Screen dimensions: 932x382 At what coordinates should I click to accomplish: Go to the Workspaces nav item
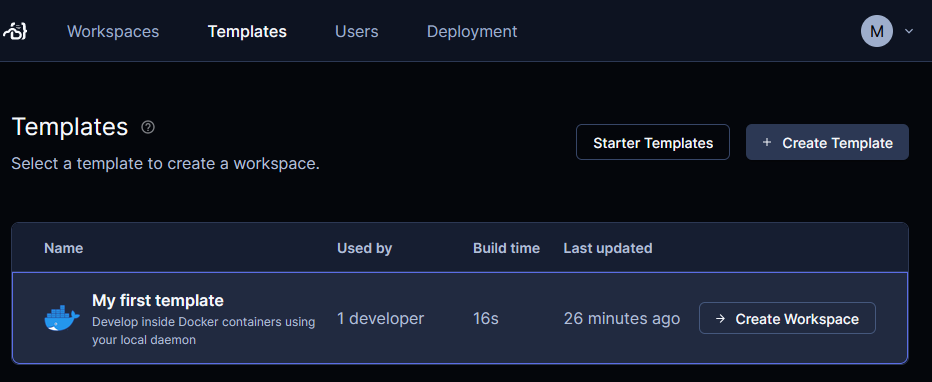[x=113, y=31]
